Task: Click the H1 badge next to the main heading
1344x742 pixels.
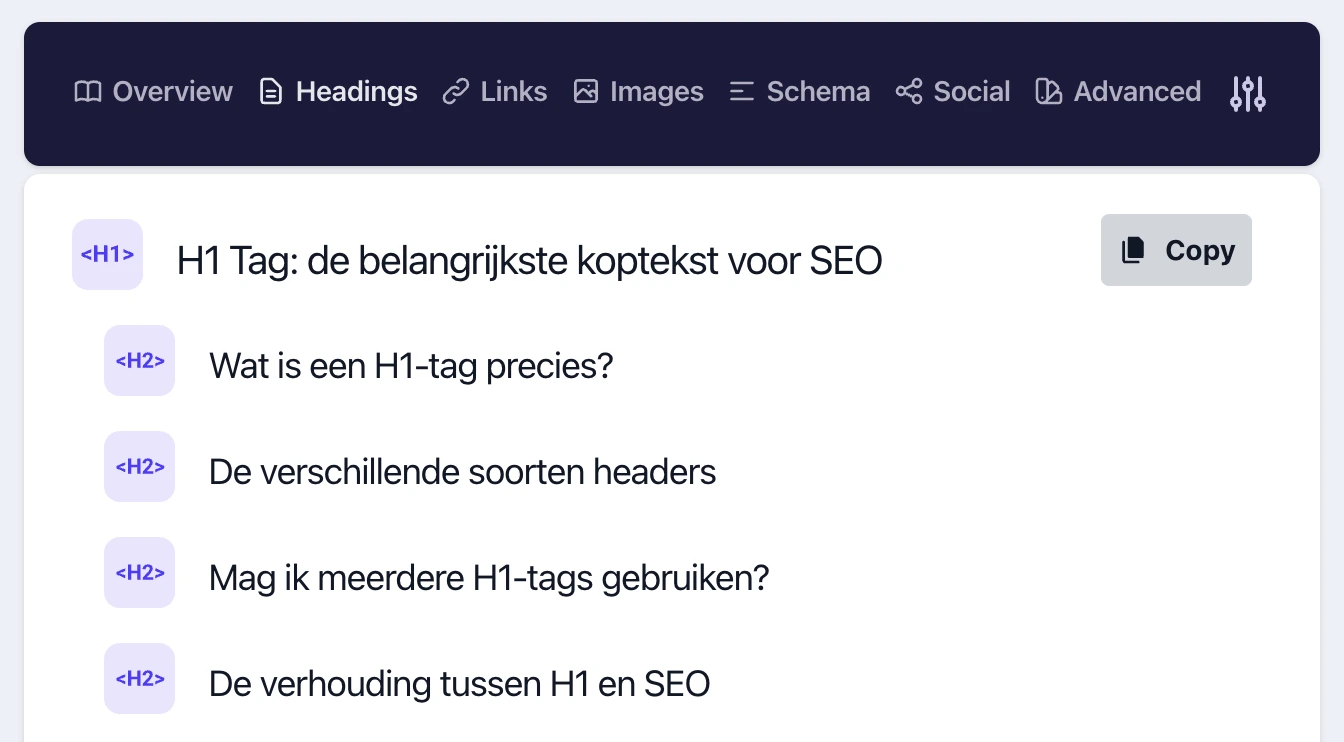Action: tap(107, 254)
